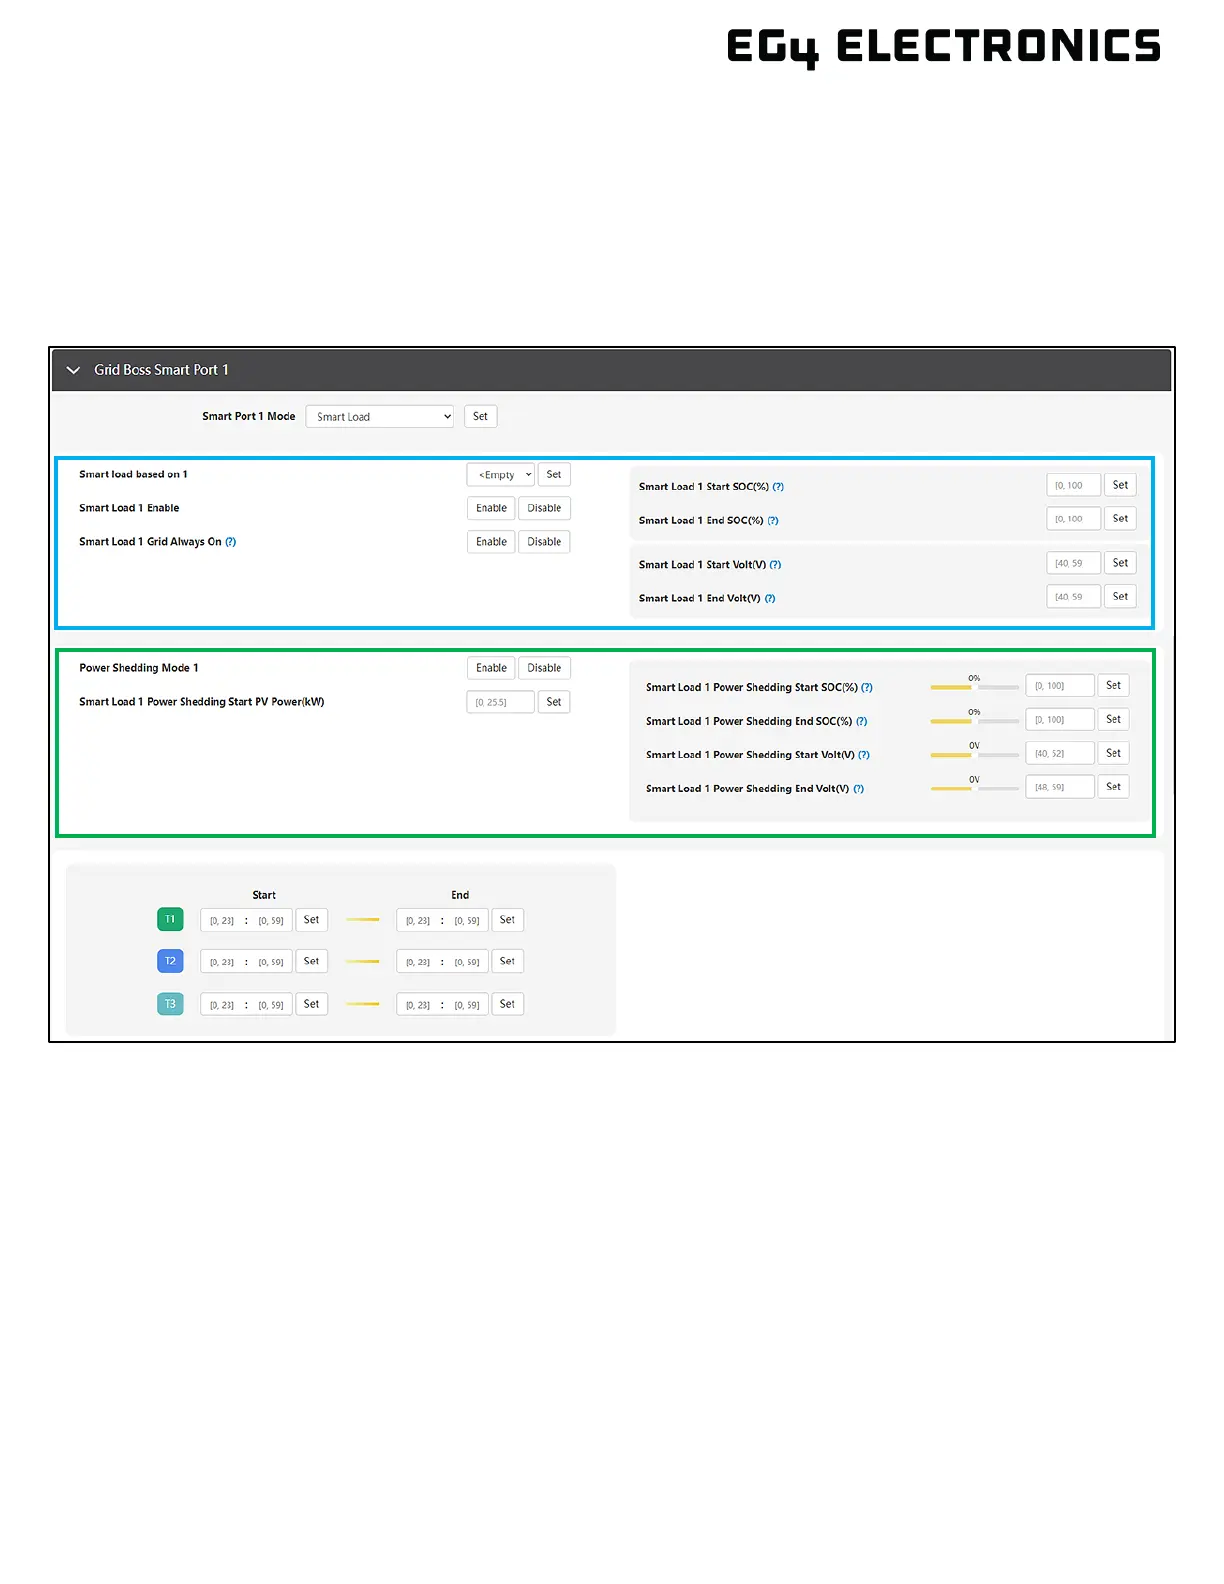Image resolution: width=1224 pixels, height=1584 pixels.
Task: Focus the Power Shedding Start SOC input
Action: [1060, 686]
